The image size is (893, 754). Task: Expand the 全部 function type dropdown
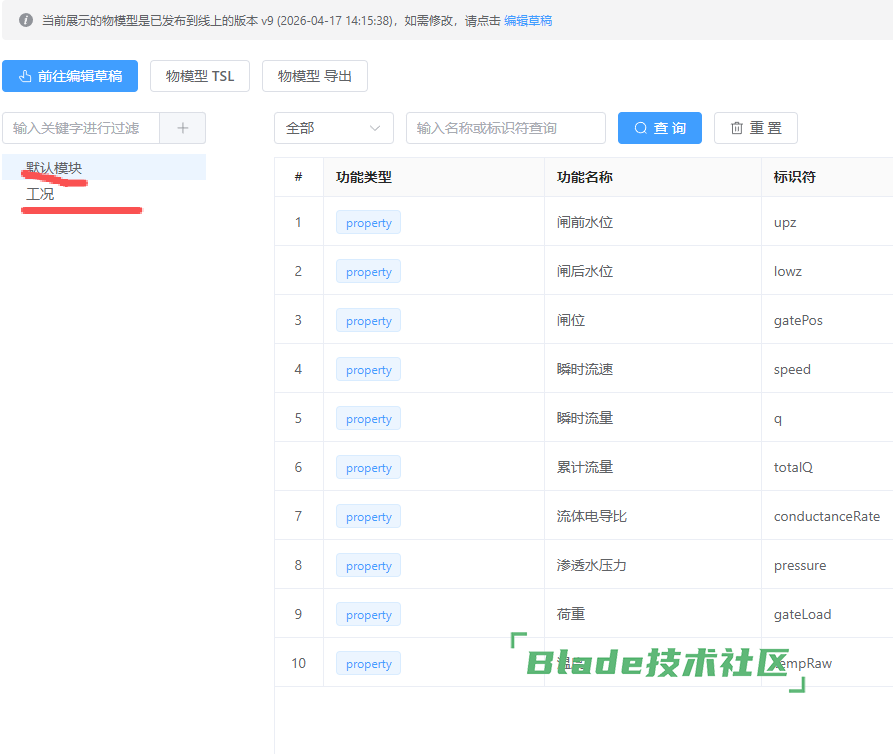click(x=333, y=128)
